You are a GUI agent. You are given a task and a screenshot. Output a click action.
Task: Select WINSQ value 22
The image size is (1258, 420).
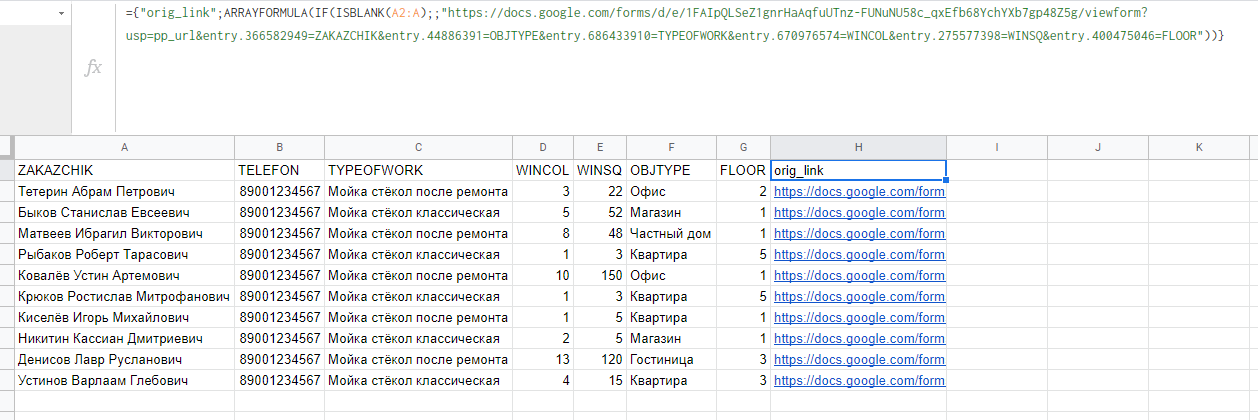[599, 191]
